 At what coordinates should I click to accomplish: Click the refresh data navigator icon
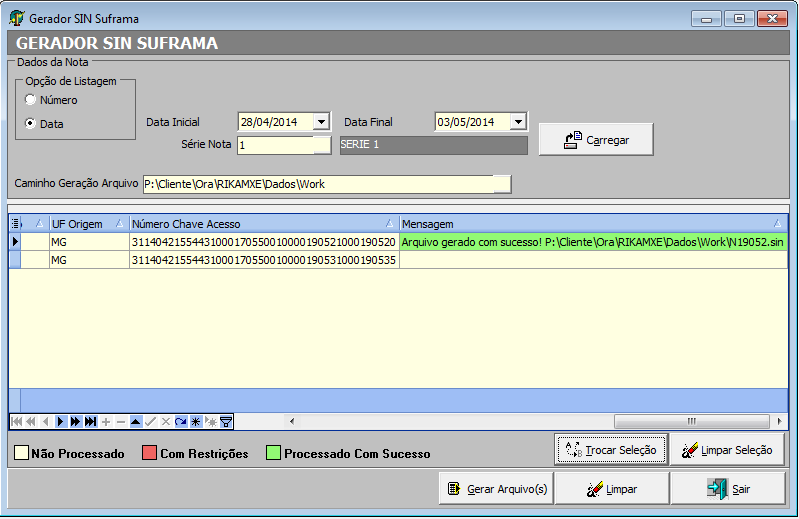[x=181, y=421]
